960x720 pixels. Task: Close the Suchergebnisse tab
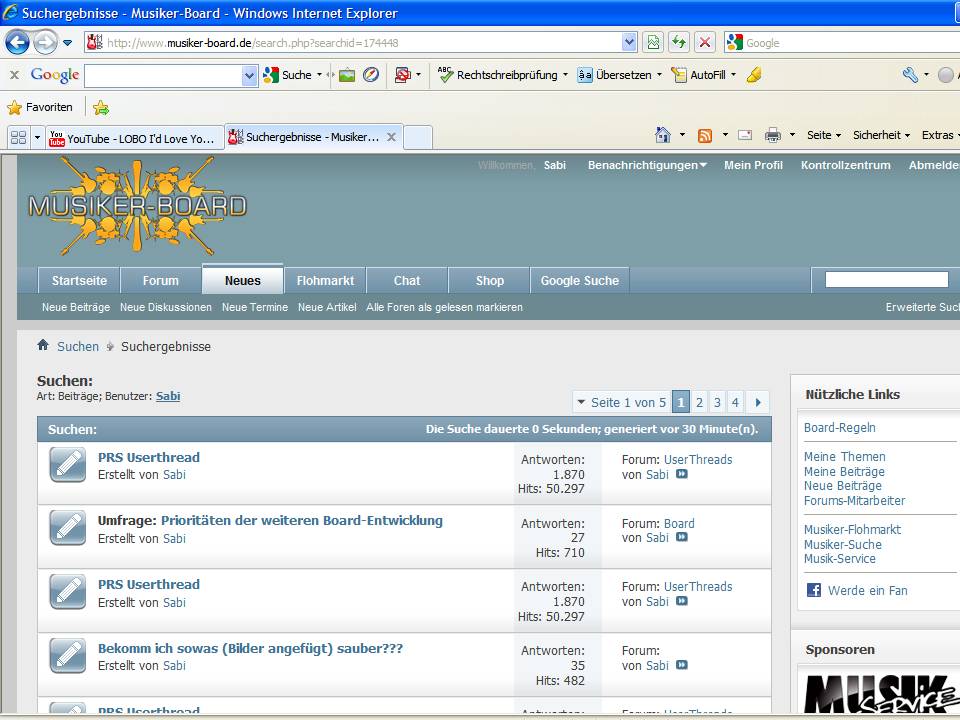391,137
